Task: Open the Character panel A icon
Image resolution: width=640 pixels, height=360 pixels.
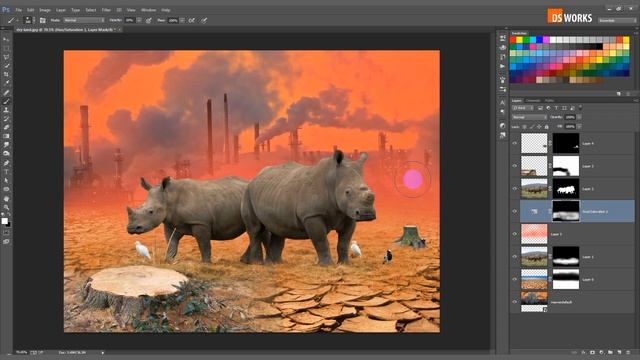Action: (503, 102)
